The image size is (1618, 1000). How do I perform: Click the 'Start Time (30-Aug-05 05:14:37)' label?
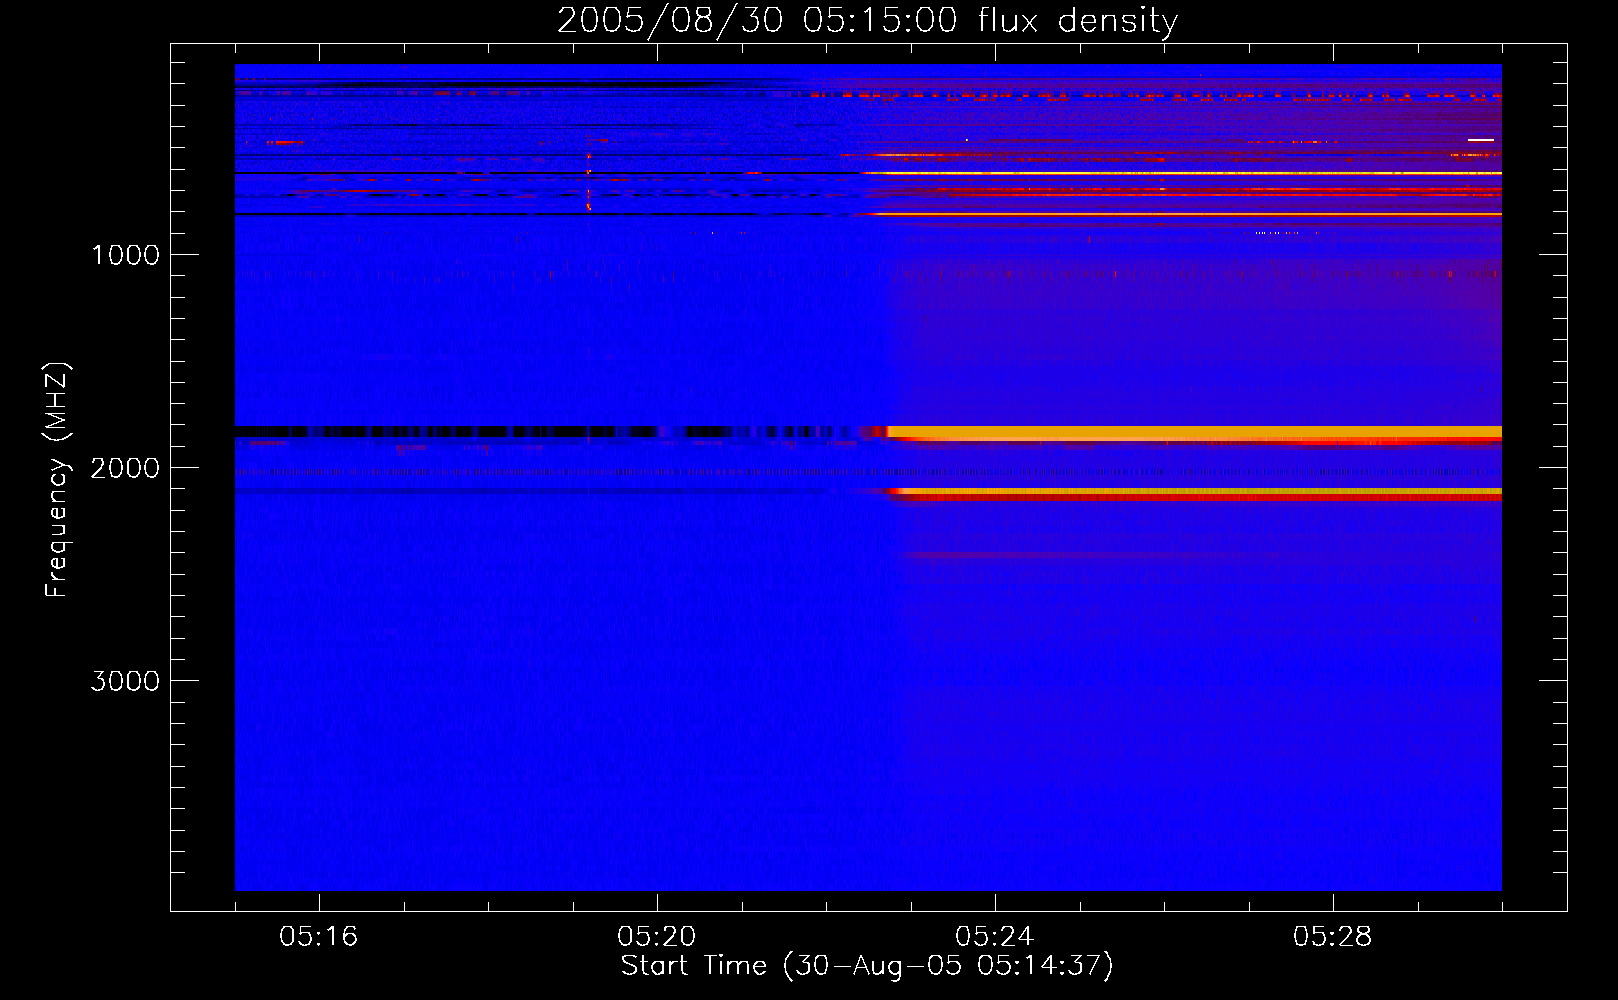[867, 966]
